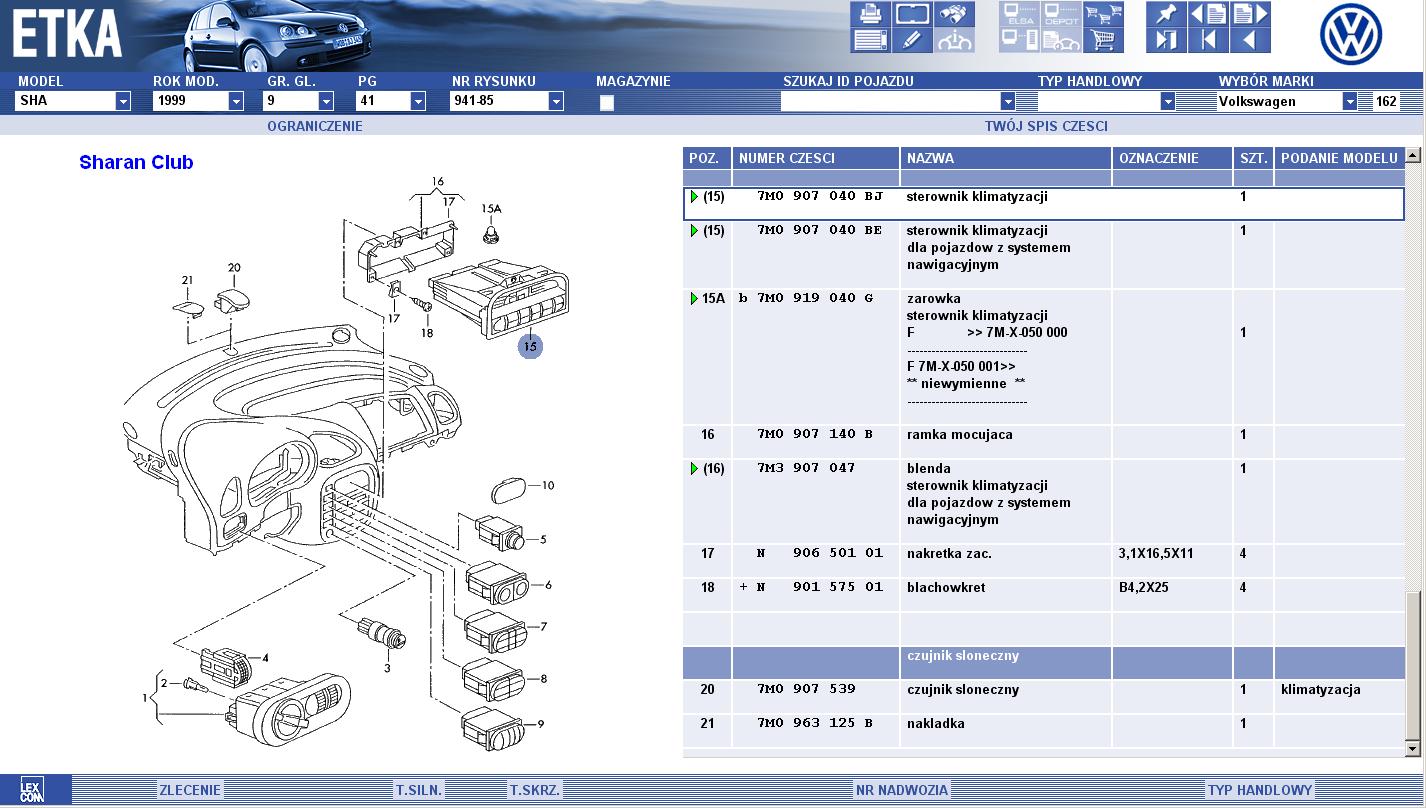Click the LexCom logo
The image size is (1426, 808).
pos(31,790)
